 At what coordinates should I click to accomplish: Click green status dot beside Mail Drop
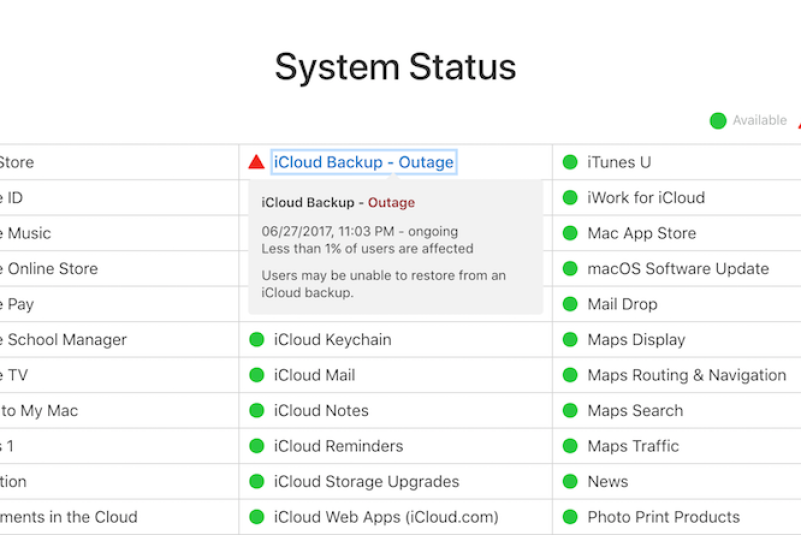point(570,304)
